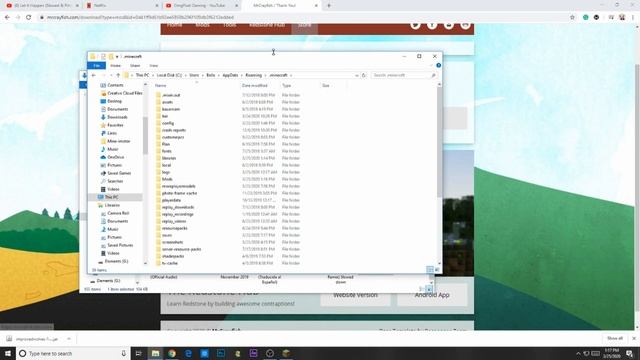The width and height of the screenshot is (640, 360).
Task: Open Windows Start menu
Action: pos(8,353)
